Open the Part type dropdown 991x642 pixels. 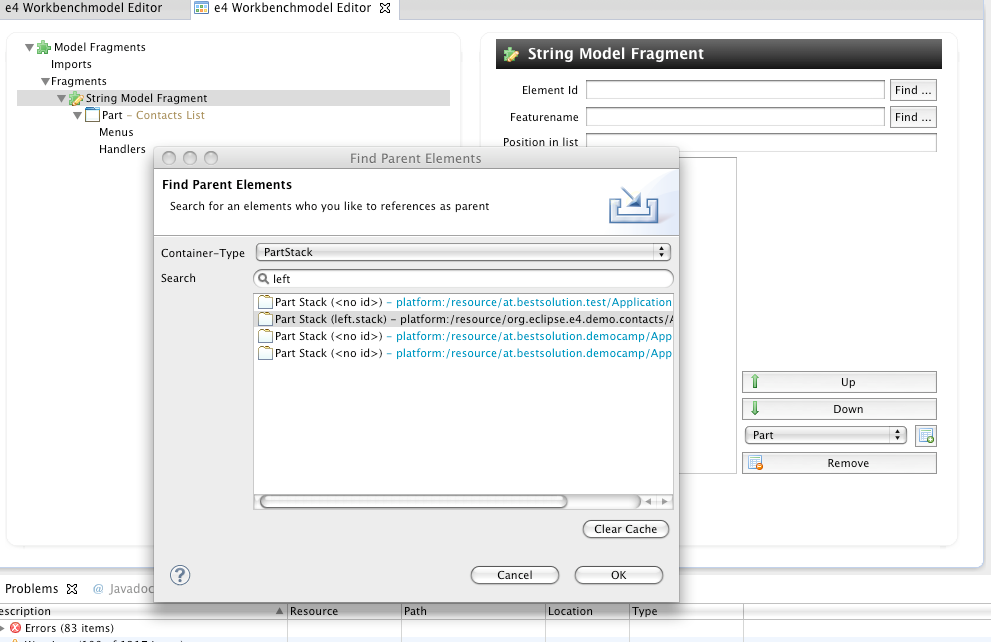[x=825, y=435]
